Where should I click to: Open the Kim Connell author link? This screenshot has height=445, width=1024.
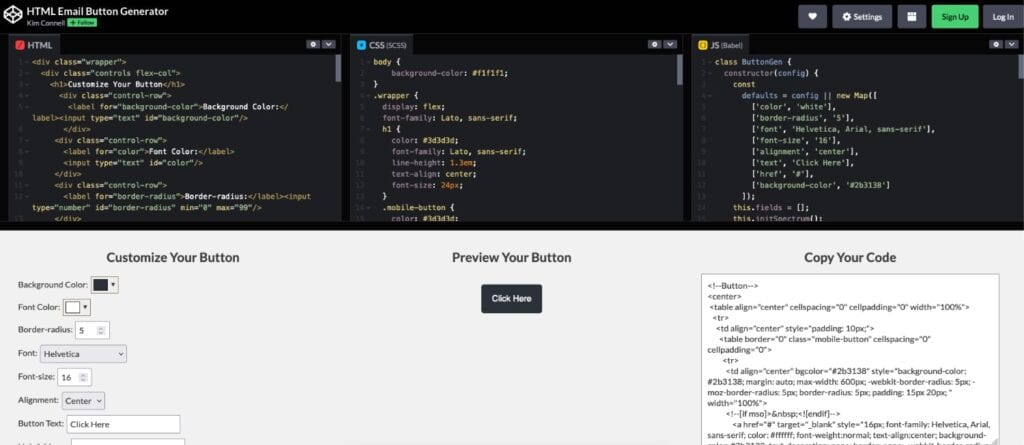46,23
